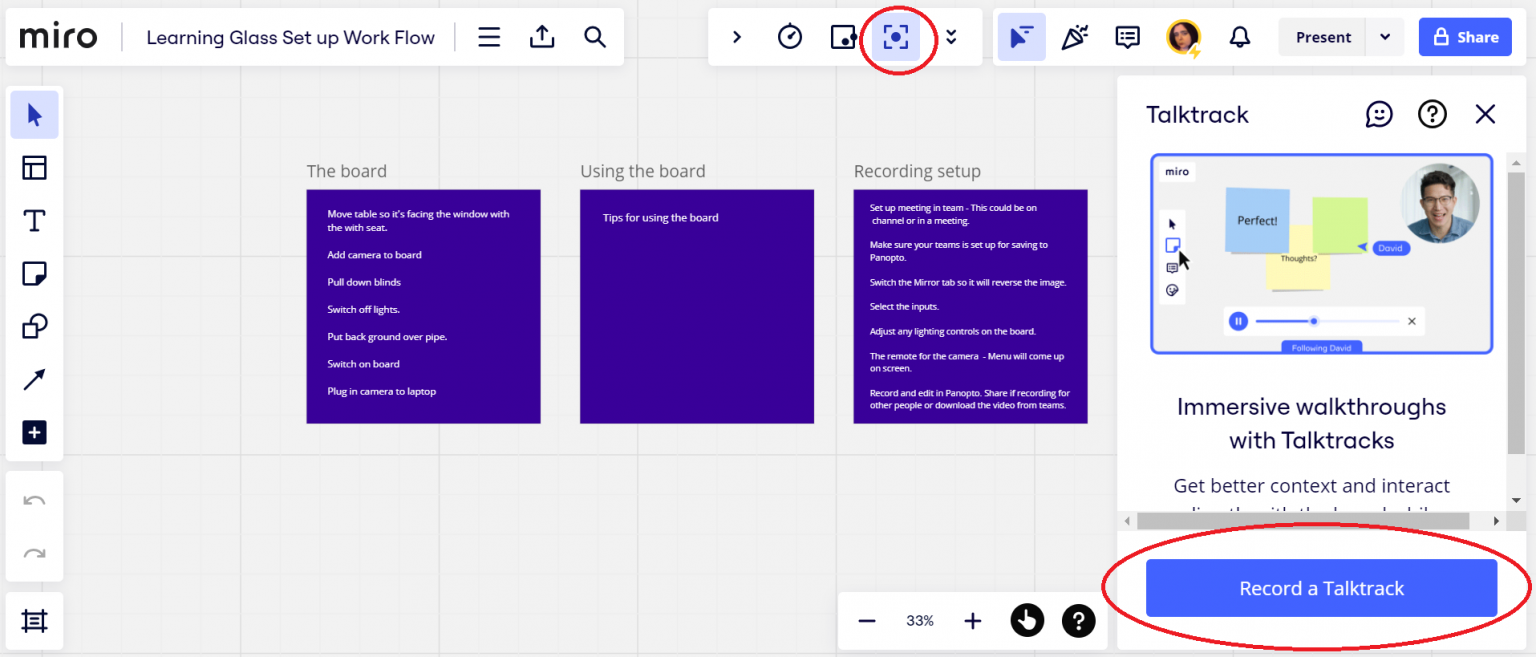Open the Reactions confetti icon
Image resolution: width=1536 pixels, height=657 pixels.
click(1074, 36)
